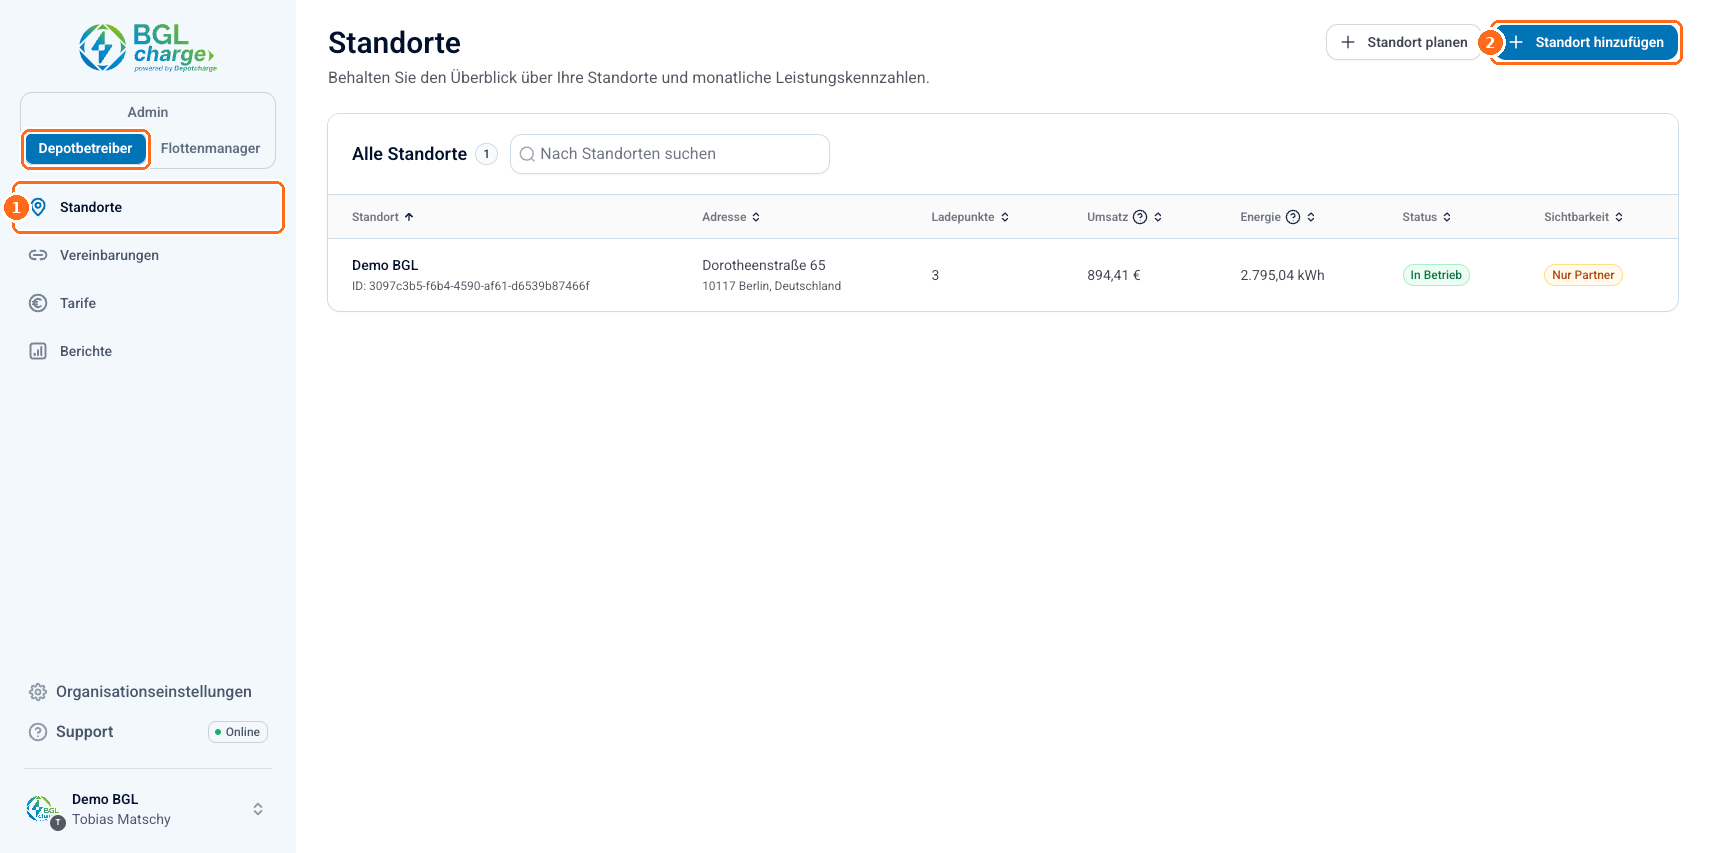Click the Alle Standorte count badge
The image size is (1710, 853).
[x=487, y=154]
